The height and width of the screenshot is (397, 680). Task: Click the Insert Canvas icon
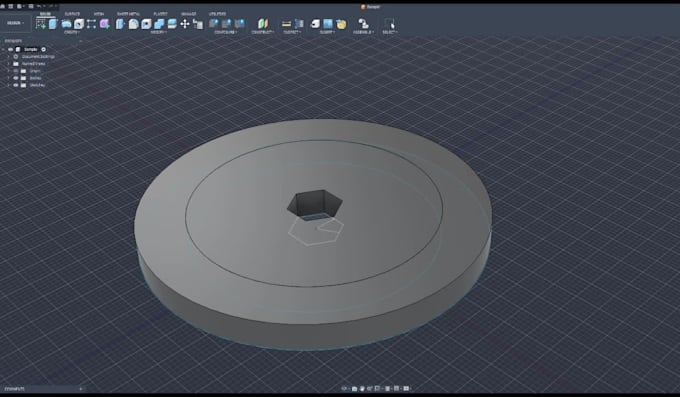click(328, 24)
